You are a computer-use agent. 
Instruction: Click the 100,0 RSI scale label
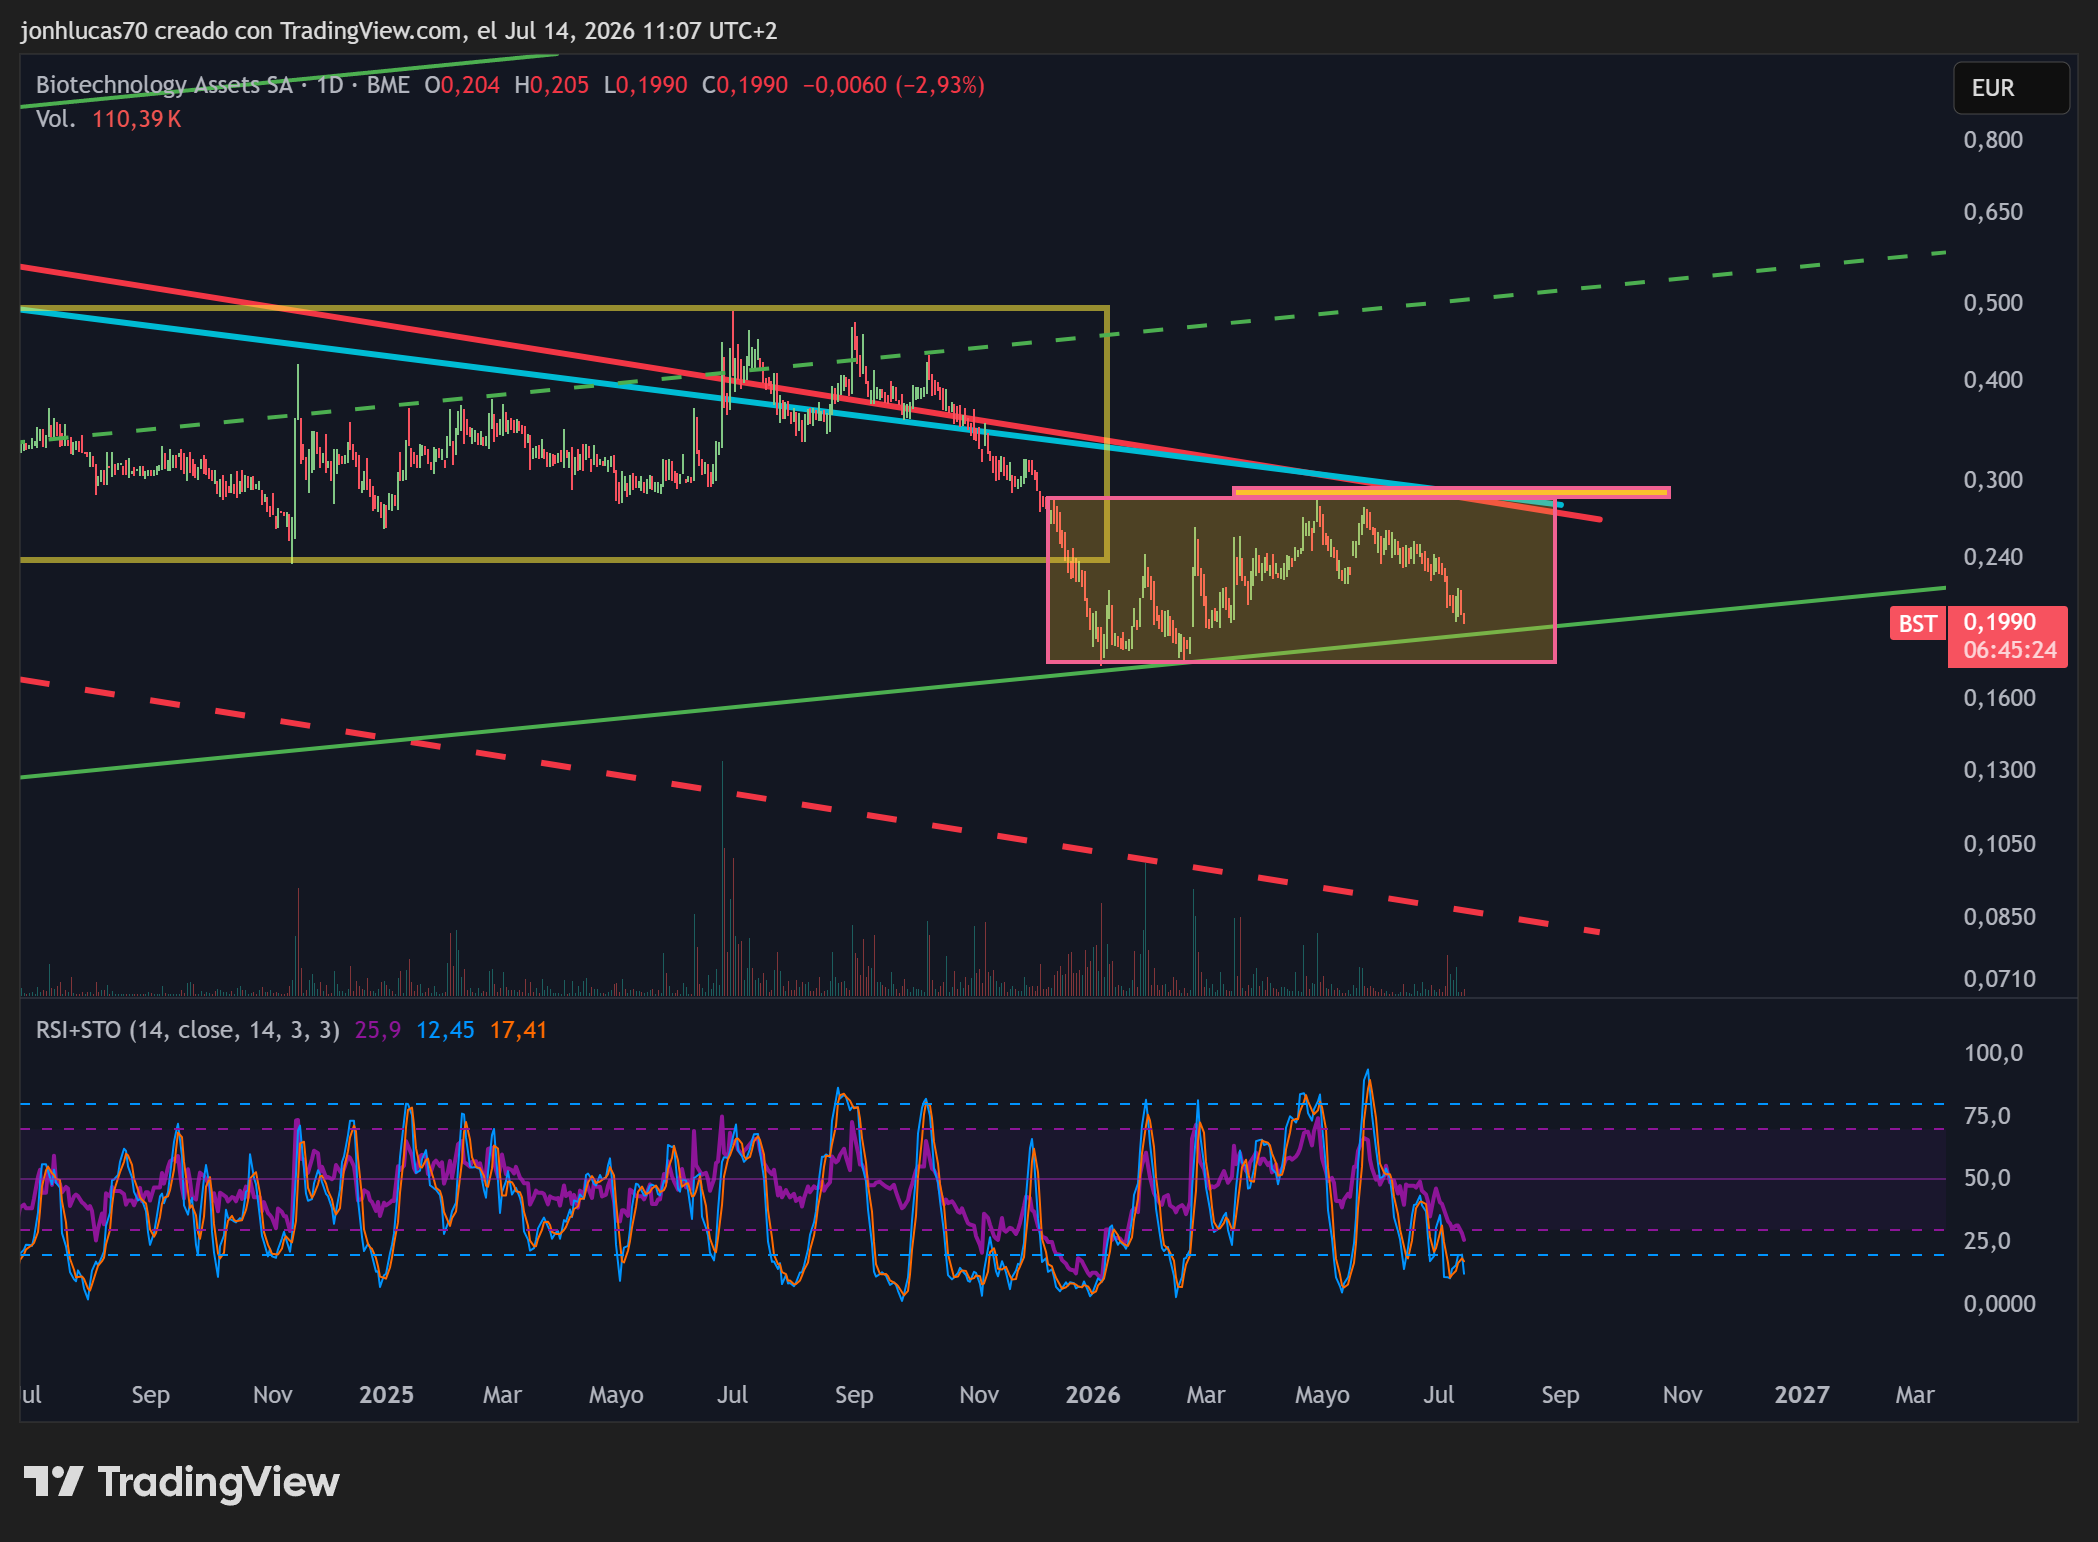coord(1992,1053)
